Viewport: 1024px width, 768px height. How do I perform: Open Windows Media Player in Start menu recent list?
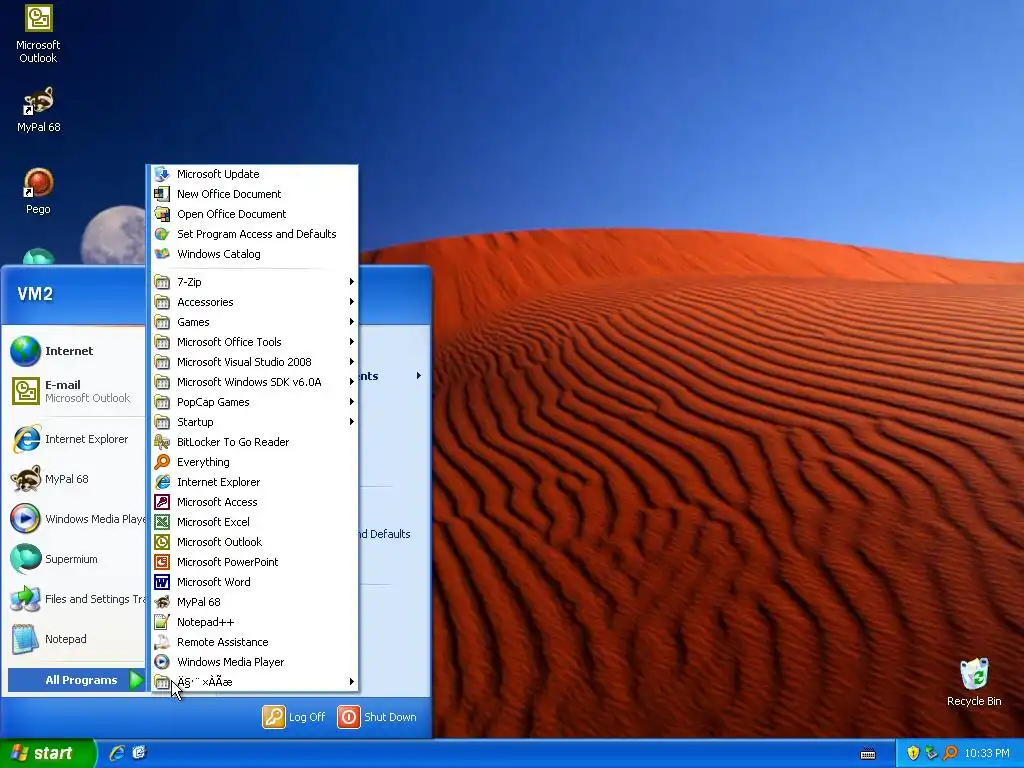click(76, 519)
